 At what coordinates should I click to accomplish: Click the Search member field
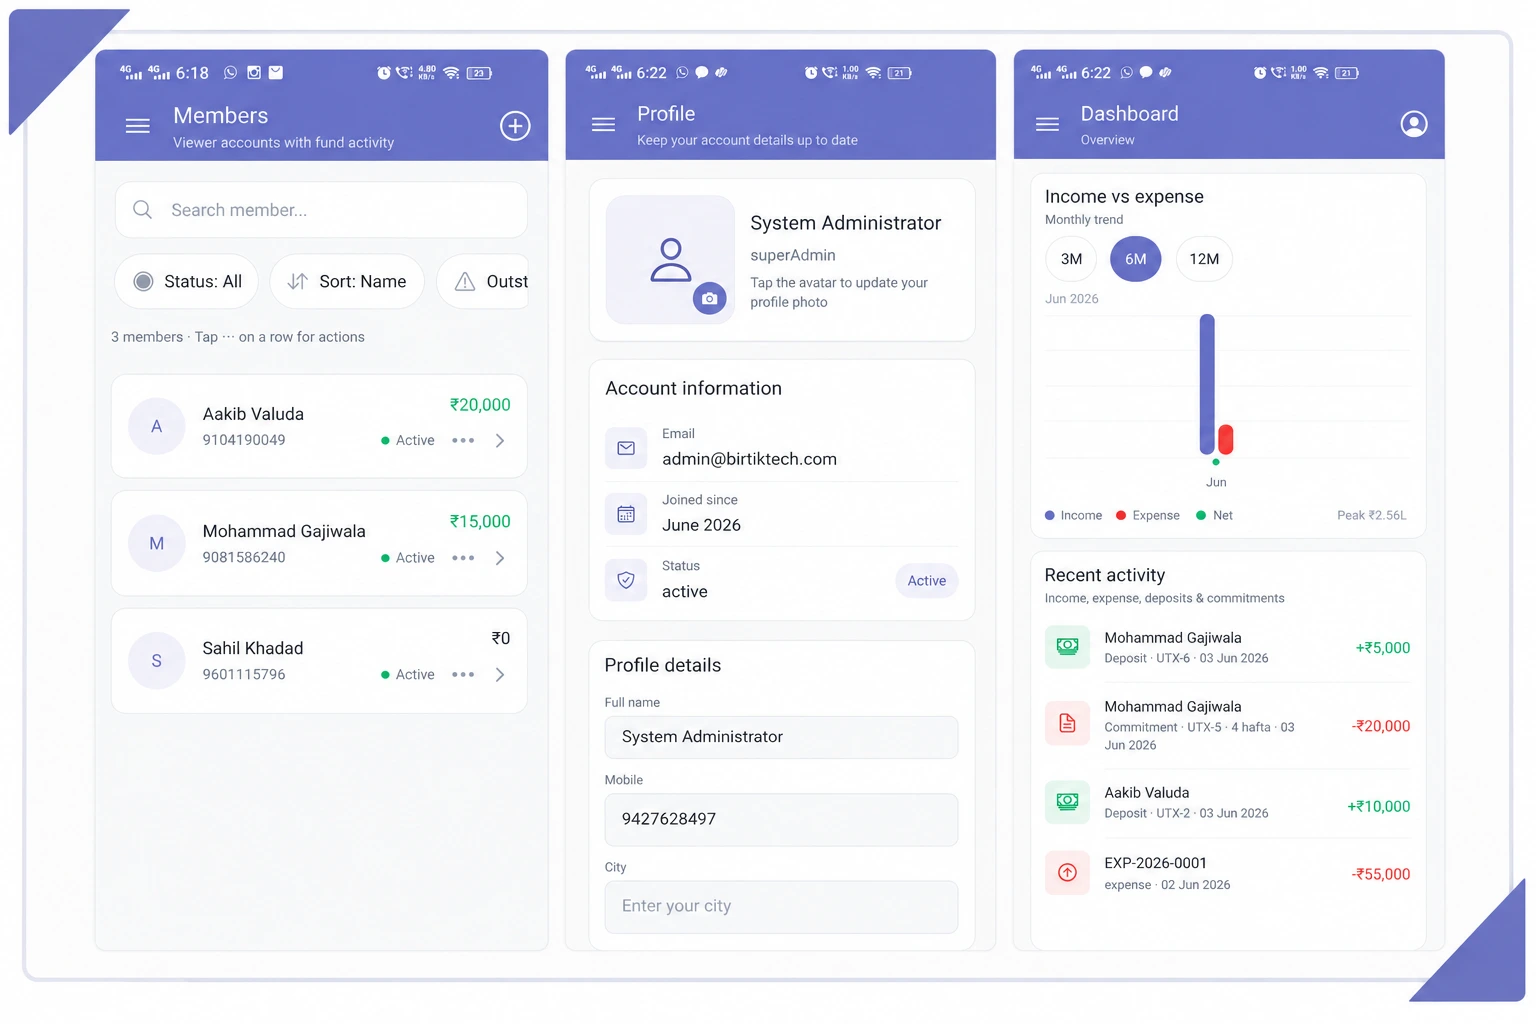click(x=321, y=210)
